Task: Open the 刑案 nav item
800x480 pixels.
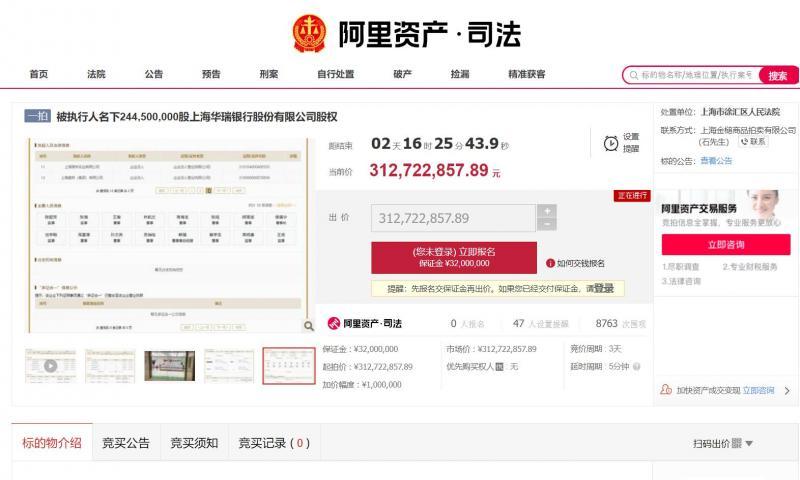Action: click(268, 74)
